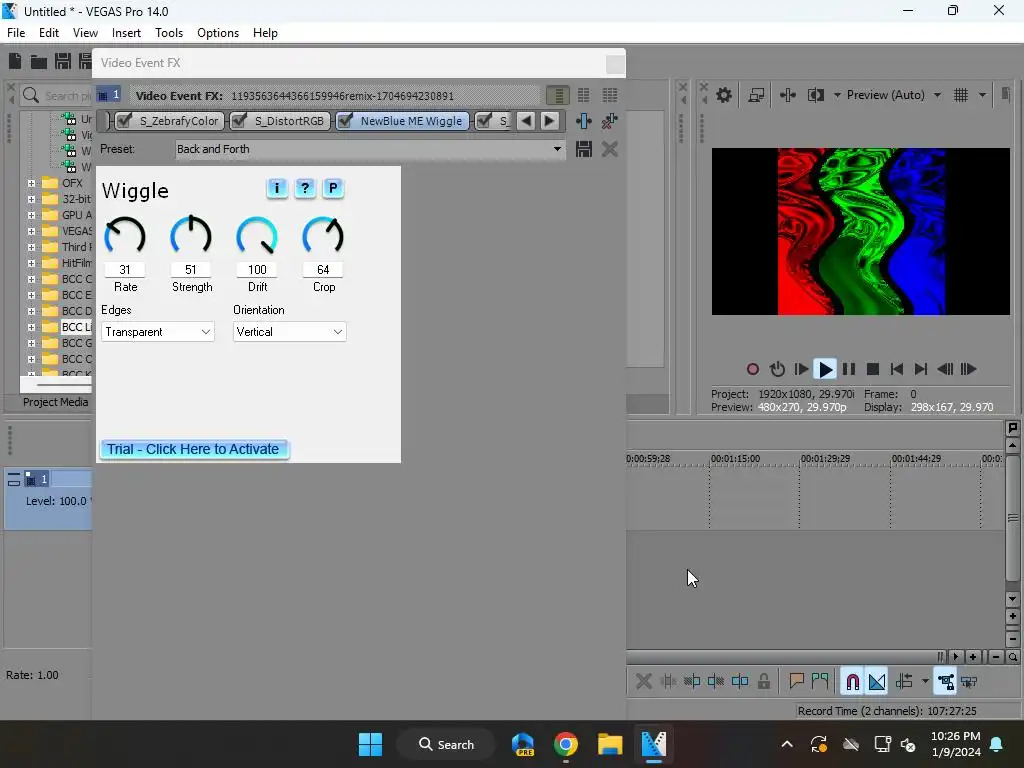Toggle the fourth S_ effect checkbox
The image size is (1024, 768).
(484, 121)
